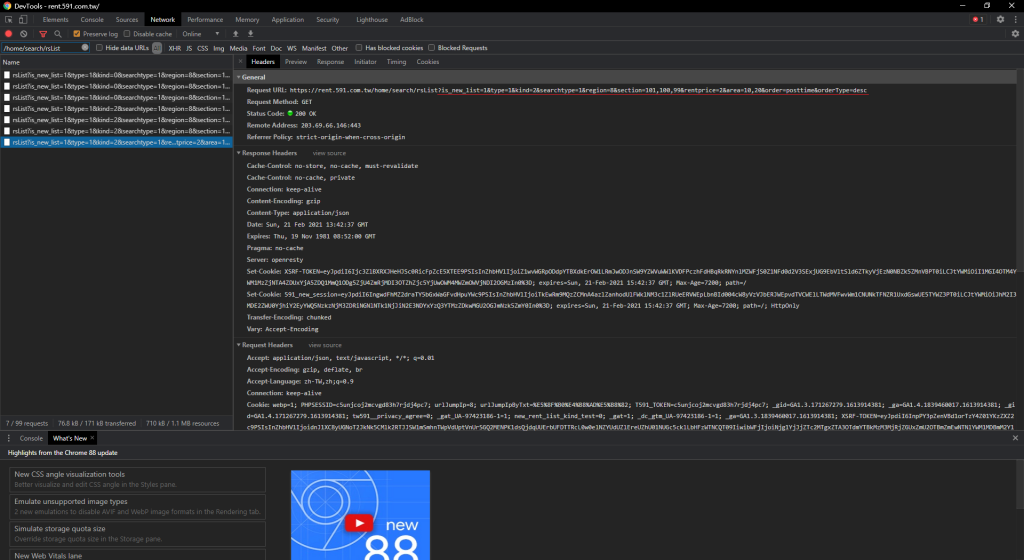Open the Memory panel
The width and height of the screenshot is (1024, 560).
coord(247,20)
